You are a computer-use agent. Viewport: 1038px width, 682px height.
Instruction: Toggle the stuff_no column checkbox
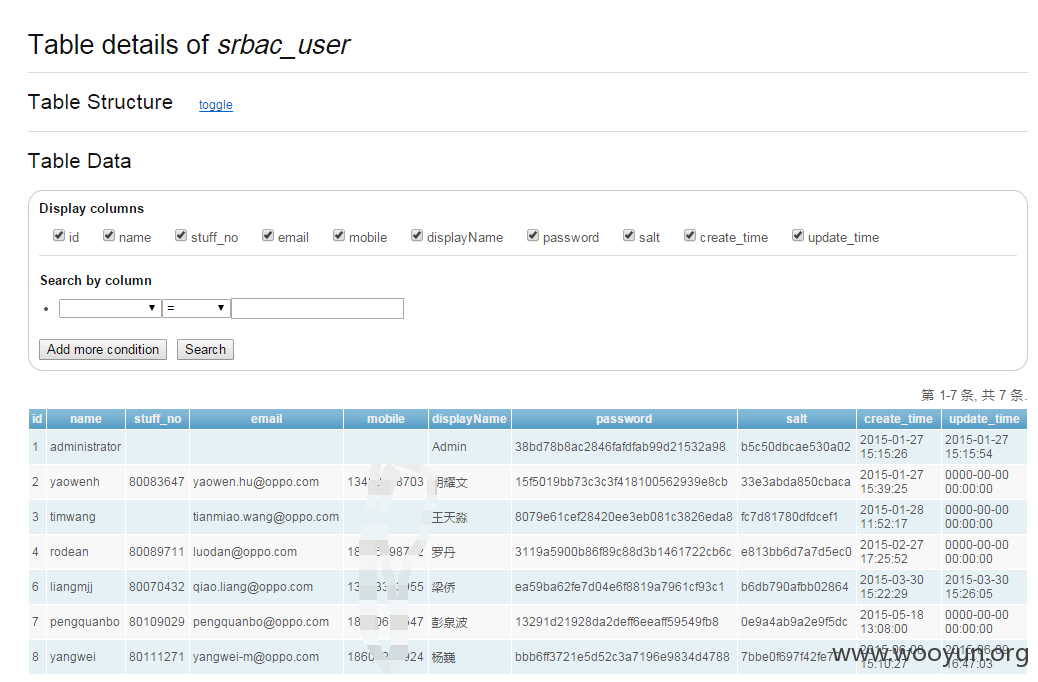coord(181,236)
